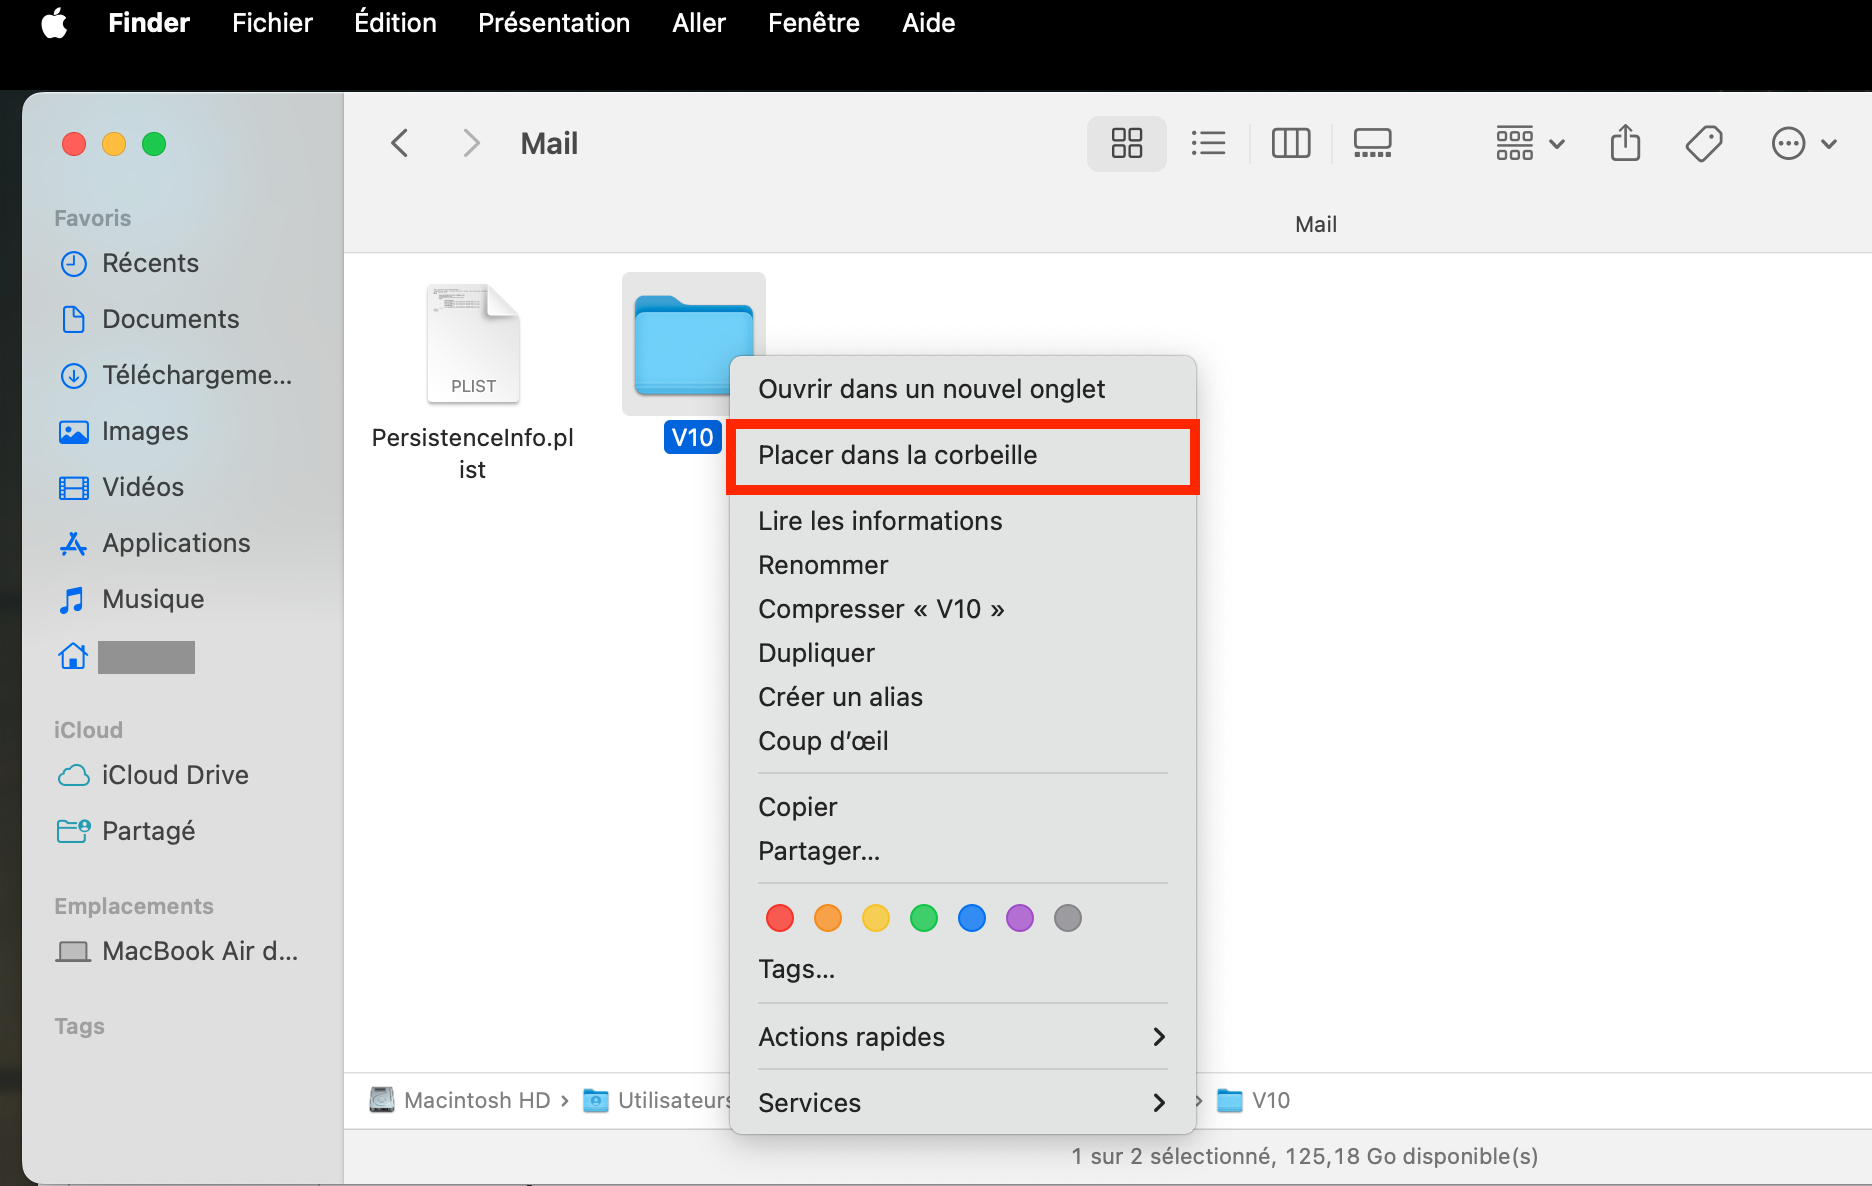Open the More actions ellipsis dropdown
The width and height of the screenshot is (1872, 1186).
coord(1804,143)
